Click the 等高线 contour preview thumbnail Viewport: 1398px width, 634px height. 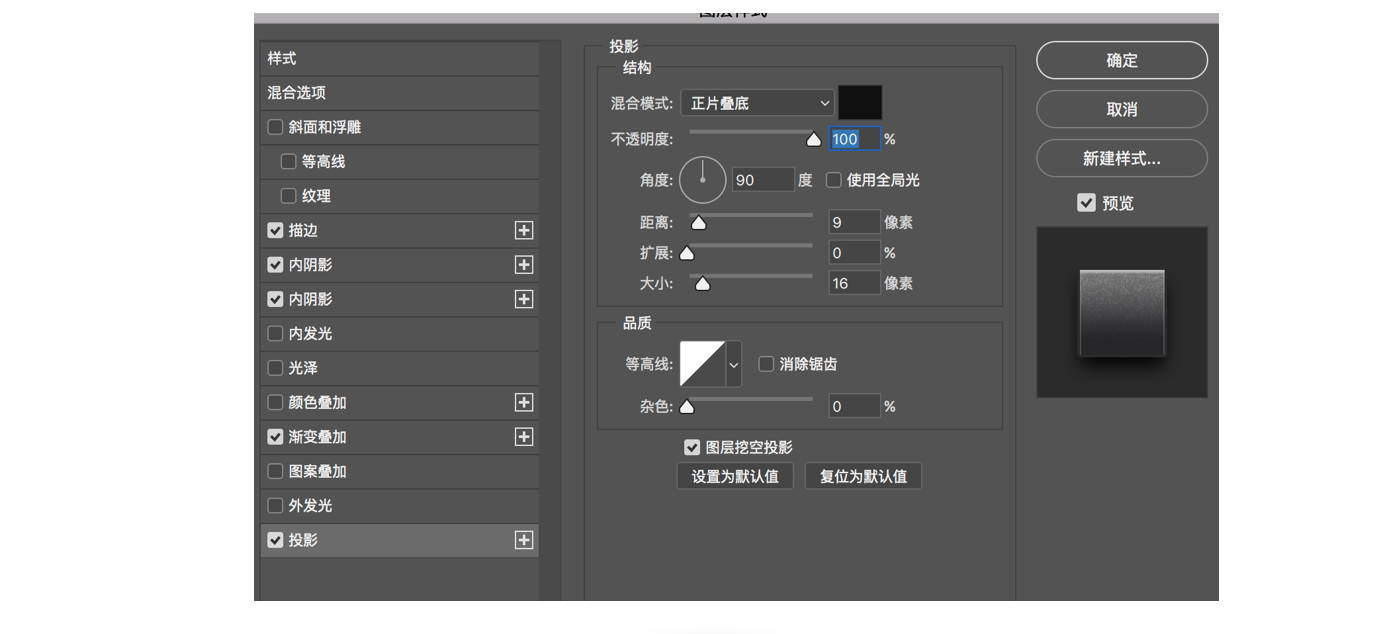pyautogui.click(x=702, y=364)
